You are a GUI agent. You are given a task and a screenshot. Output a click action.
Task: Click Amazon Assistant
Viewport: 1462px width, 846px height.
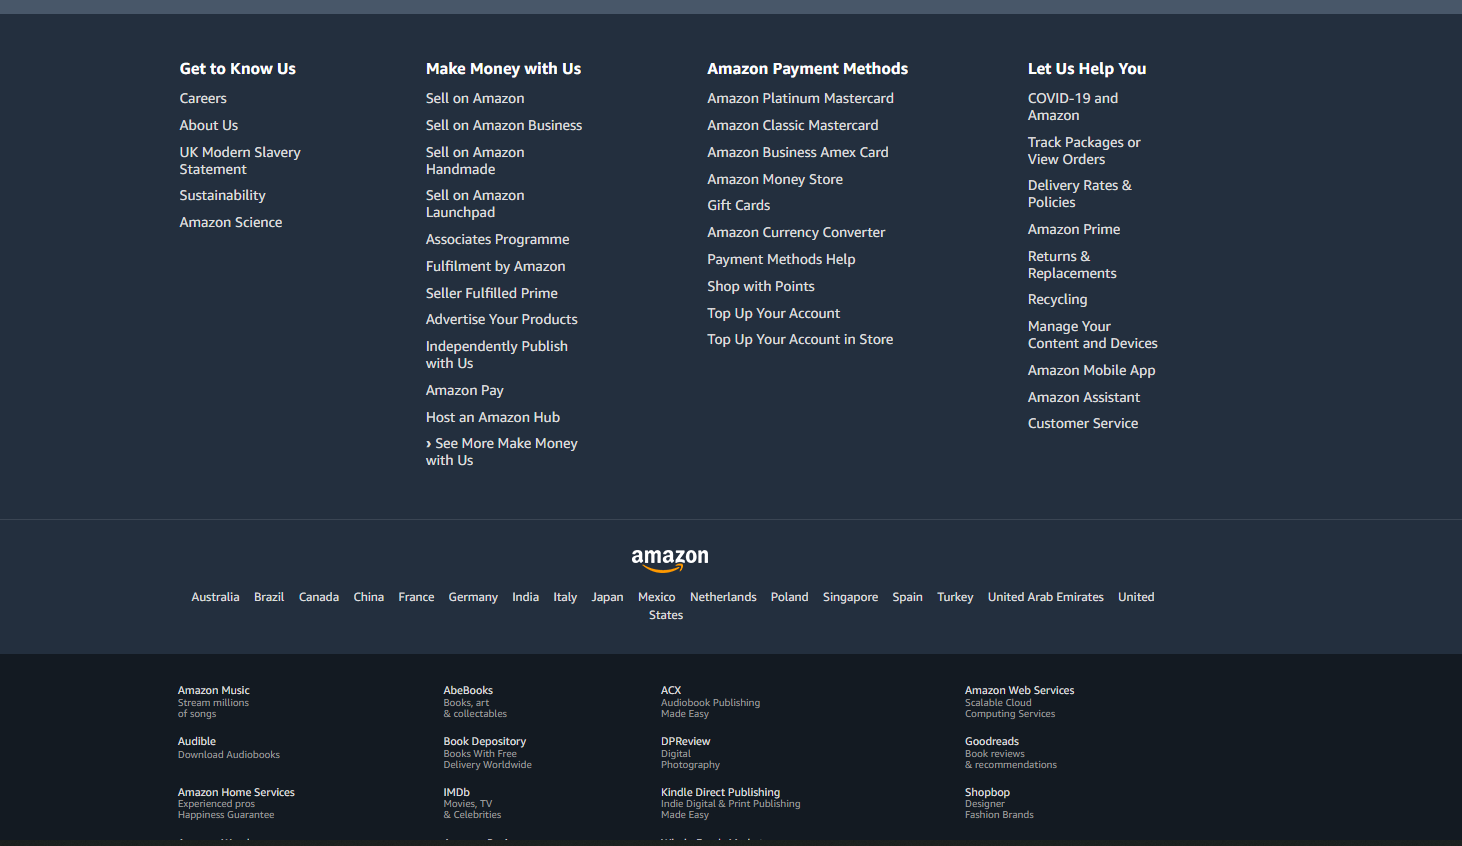point(1084,397)
